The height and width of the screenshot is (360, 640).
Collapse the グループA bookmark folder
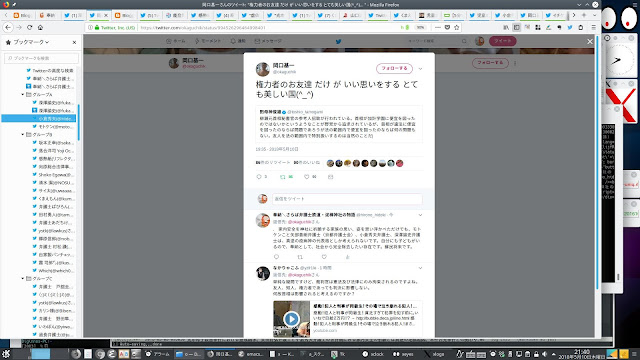click(23, 94)
